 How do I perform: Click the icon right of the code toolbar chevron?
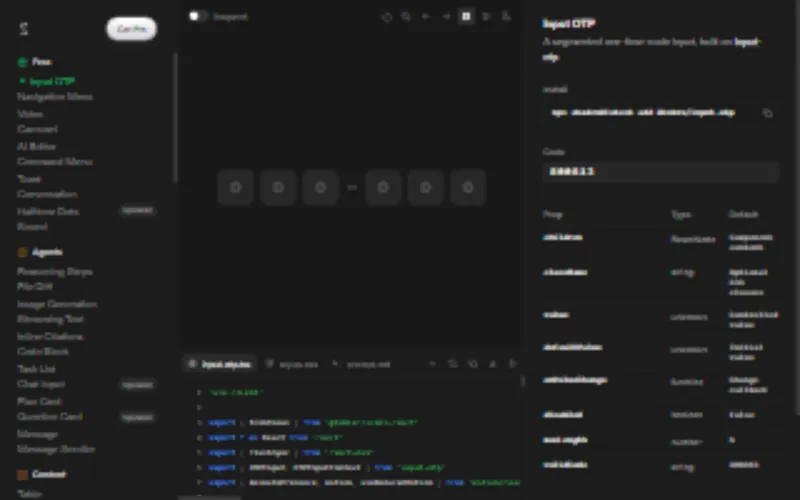point(453,364)
